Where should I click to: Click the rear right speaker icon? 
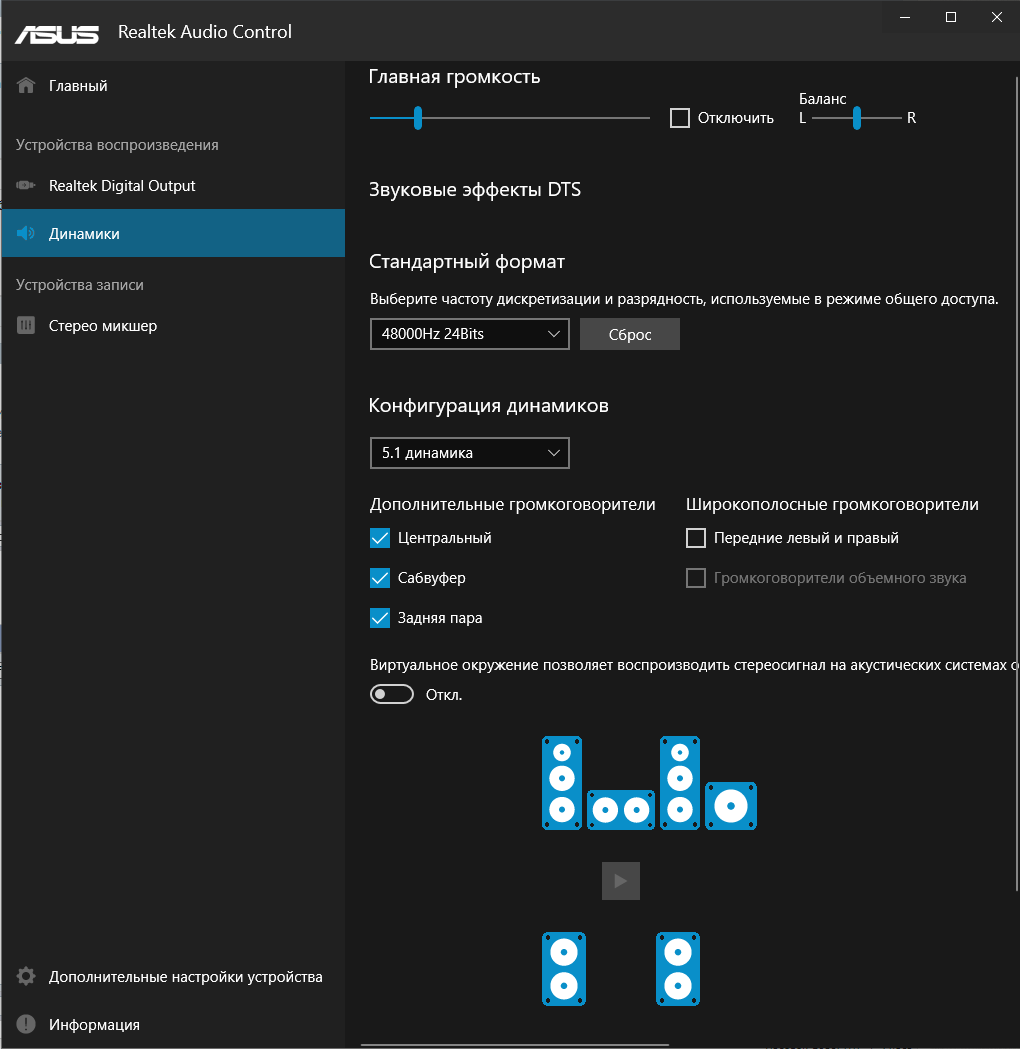point(678,969)
